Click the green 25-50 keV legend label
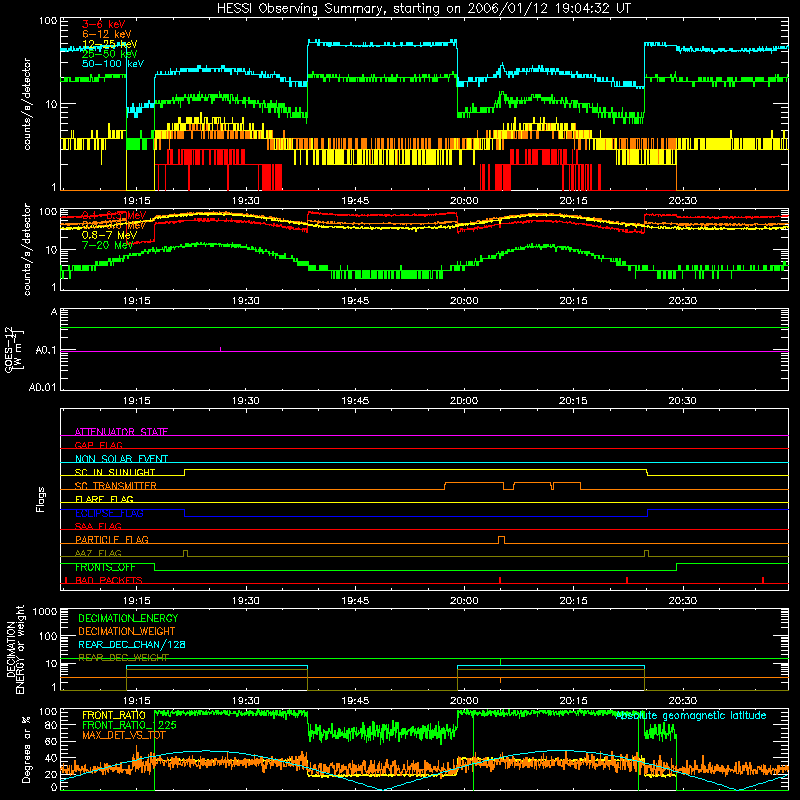This screenshot has width=800, height=800. [110, 54]
